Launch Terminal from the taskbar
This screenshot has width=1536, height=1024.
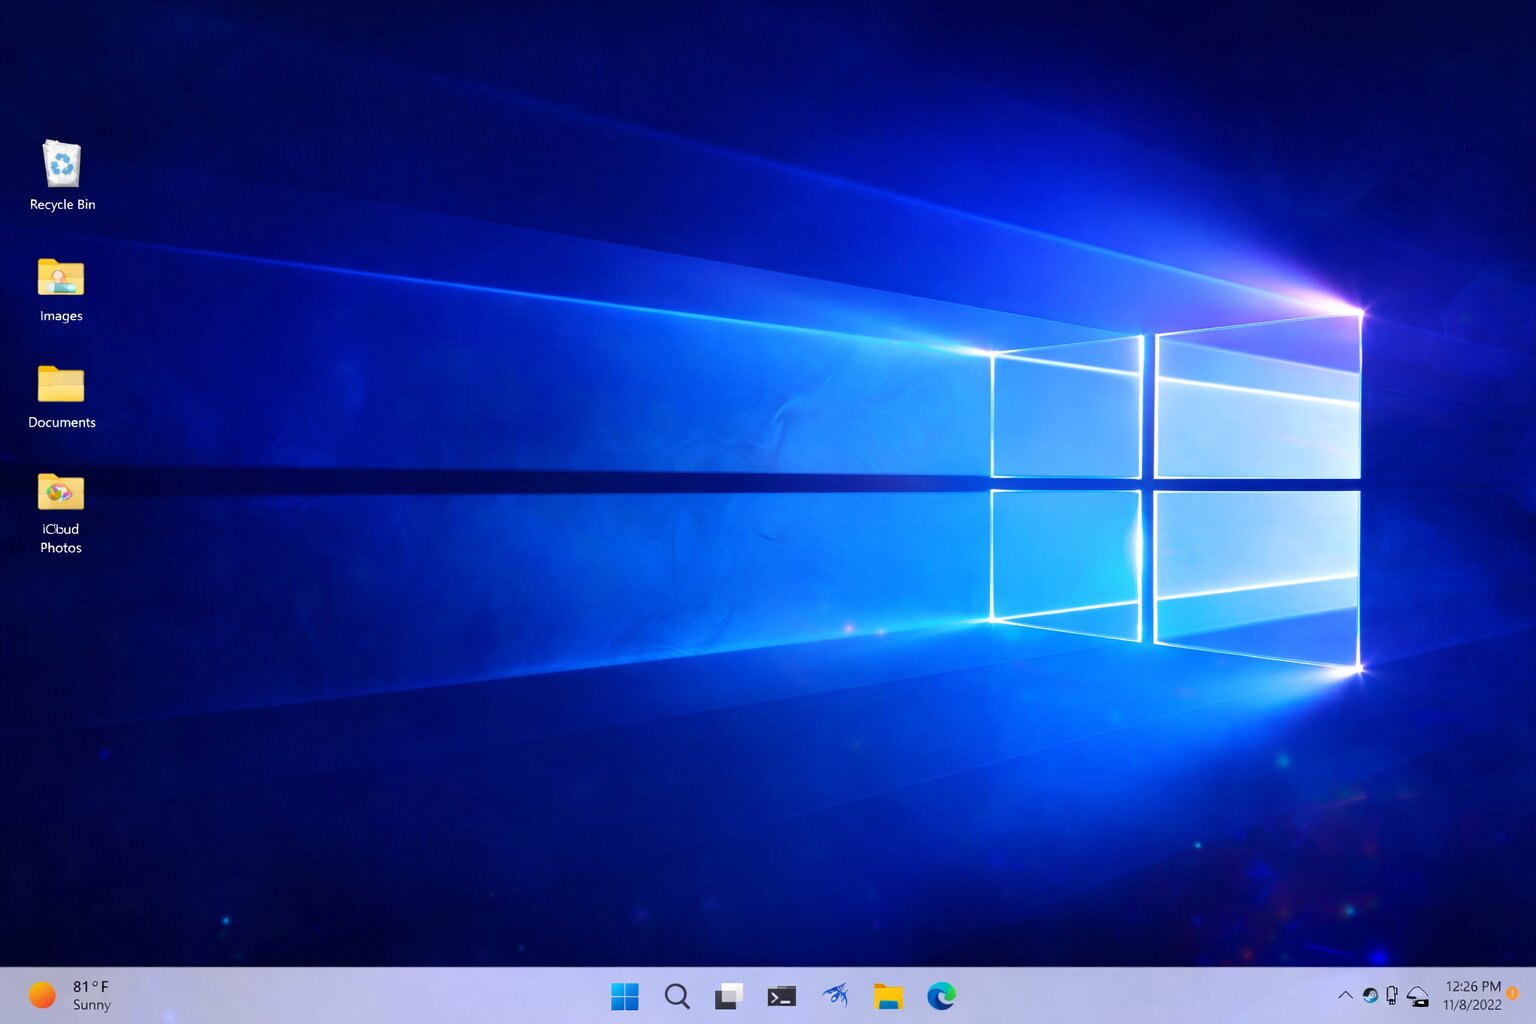click(781, 996)
